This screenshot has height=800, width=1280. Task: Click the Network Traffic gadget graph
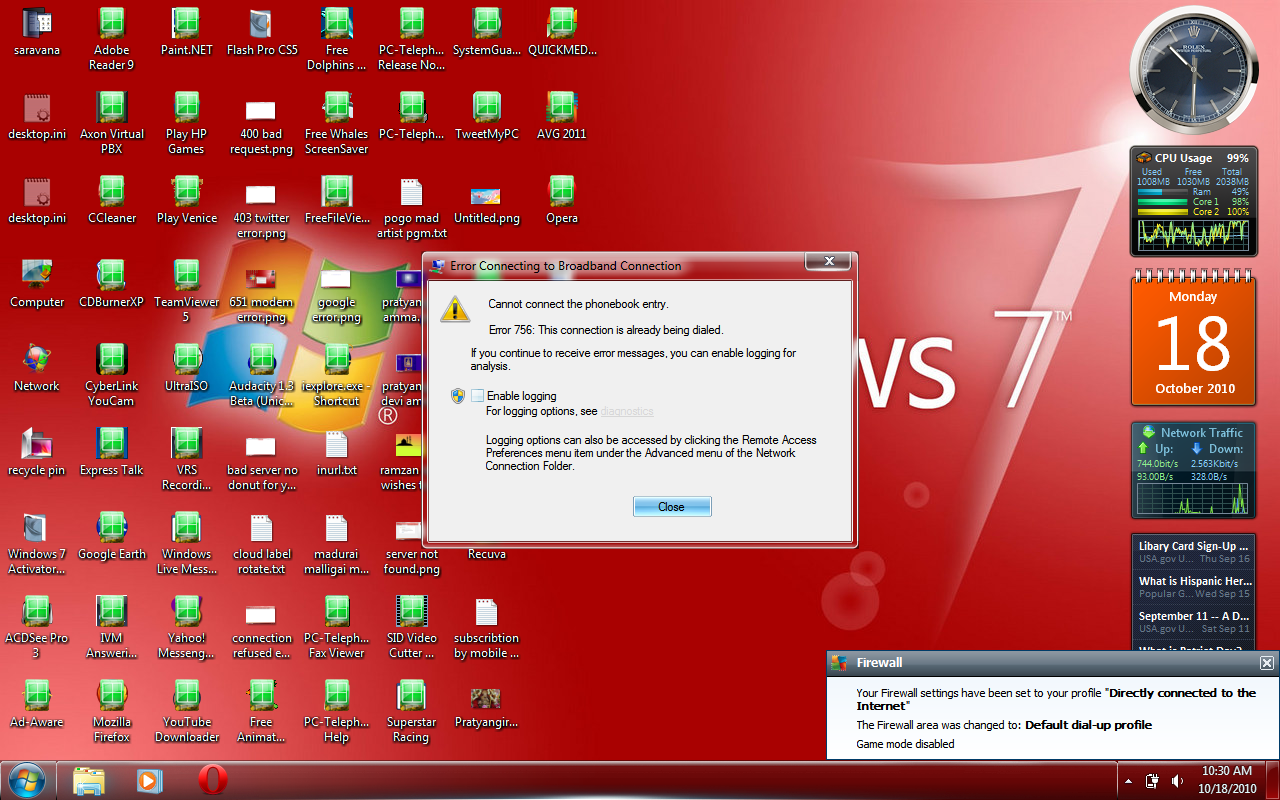tap(1194, 499)
